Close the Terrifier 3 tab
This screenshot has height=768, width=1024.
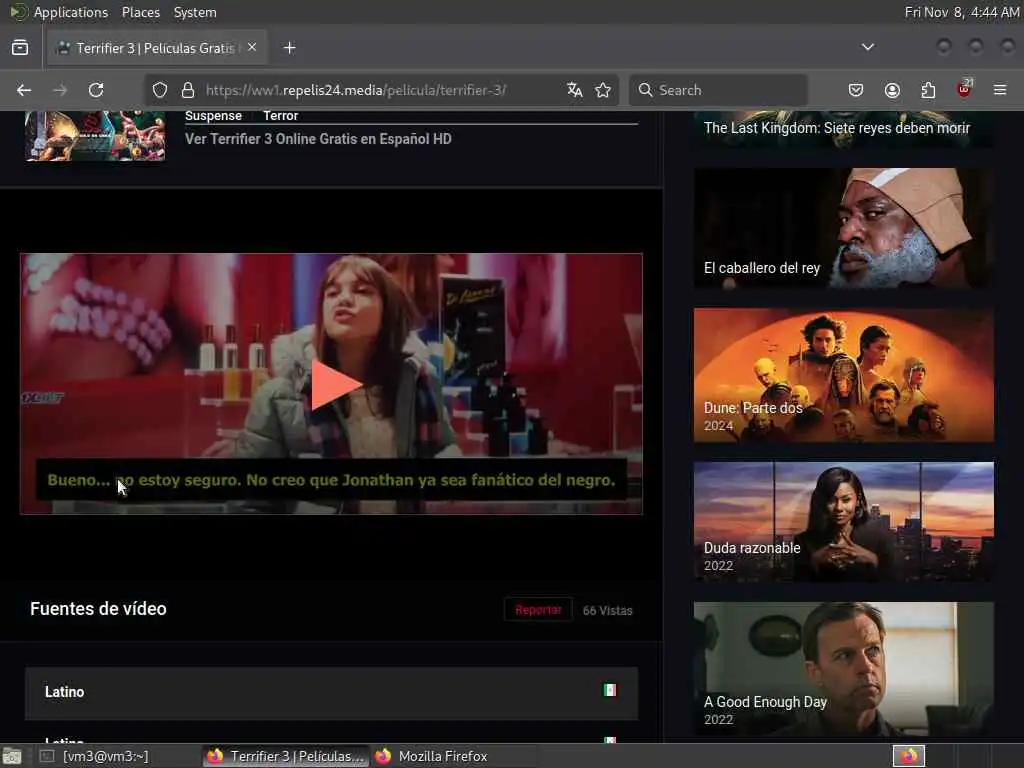click(x=252, y=47)
